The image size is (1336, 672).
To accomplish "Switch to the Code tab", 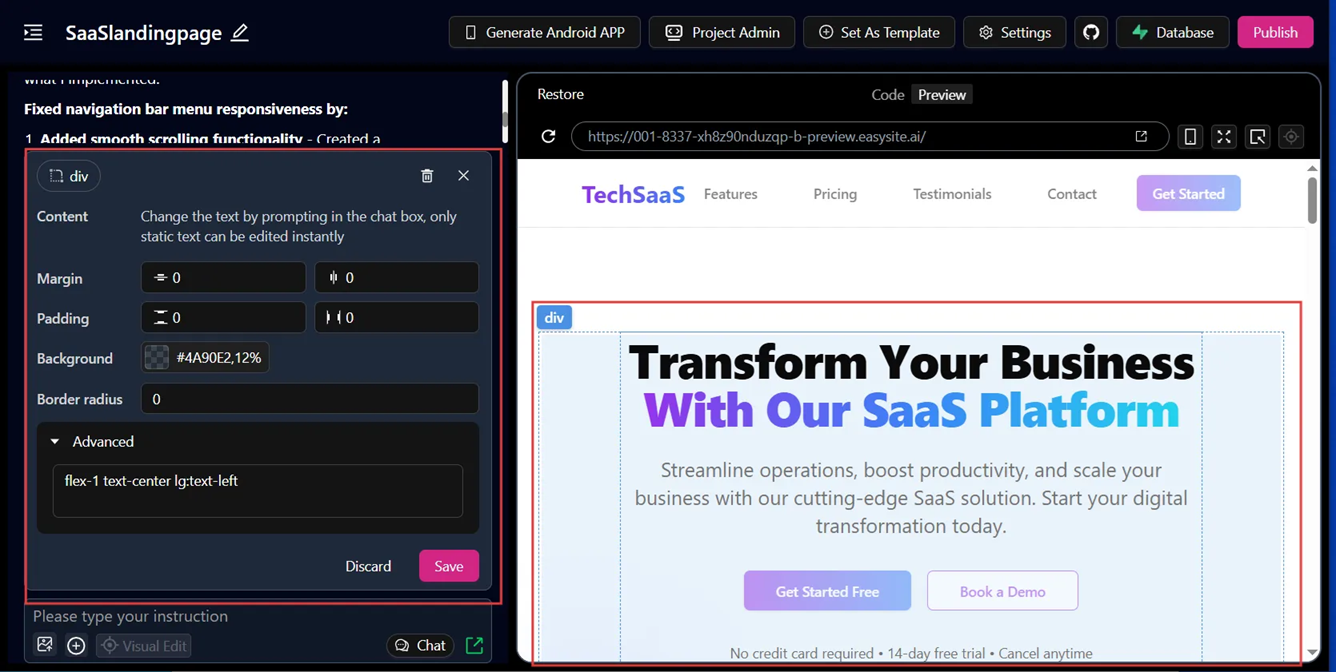I will pyautogui.click(x=887, y=94).
